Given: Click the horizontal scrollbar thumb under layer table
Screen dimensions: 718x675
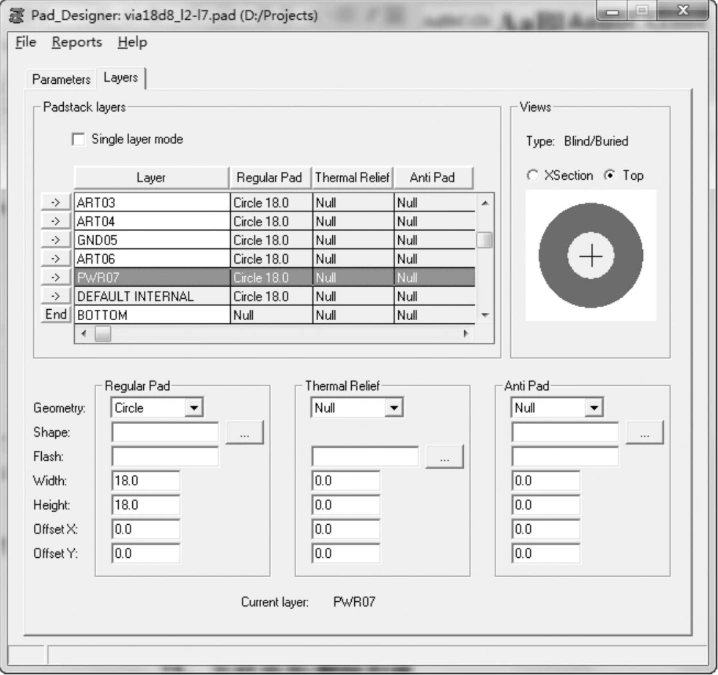Looking at the screenshot, I should point(103,334).
